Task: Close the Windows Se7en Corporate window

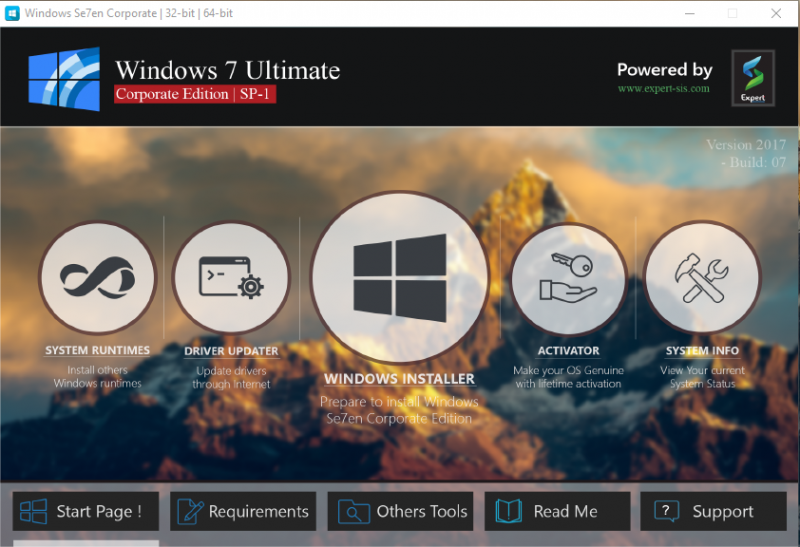Action: 776,13
